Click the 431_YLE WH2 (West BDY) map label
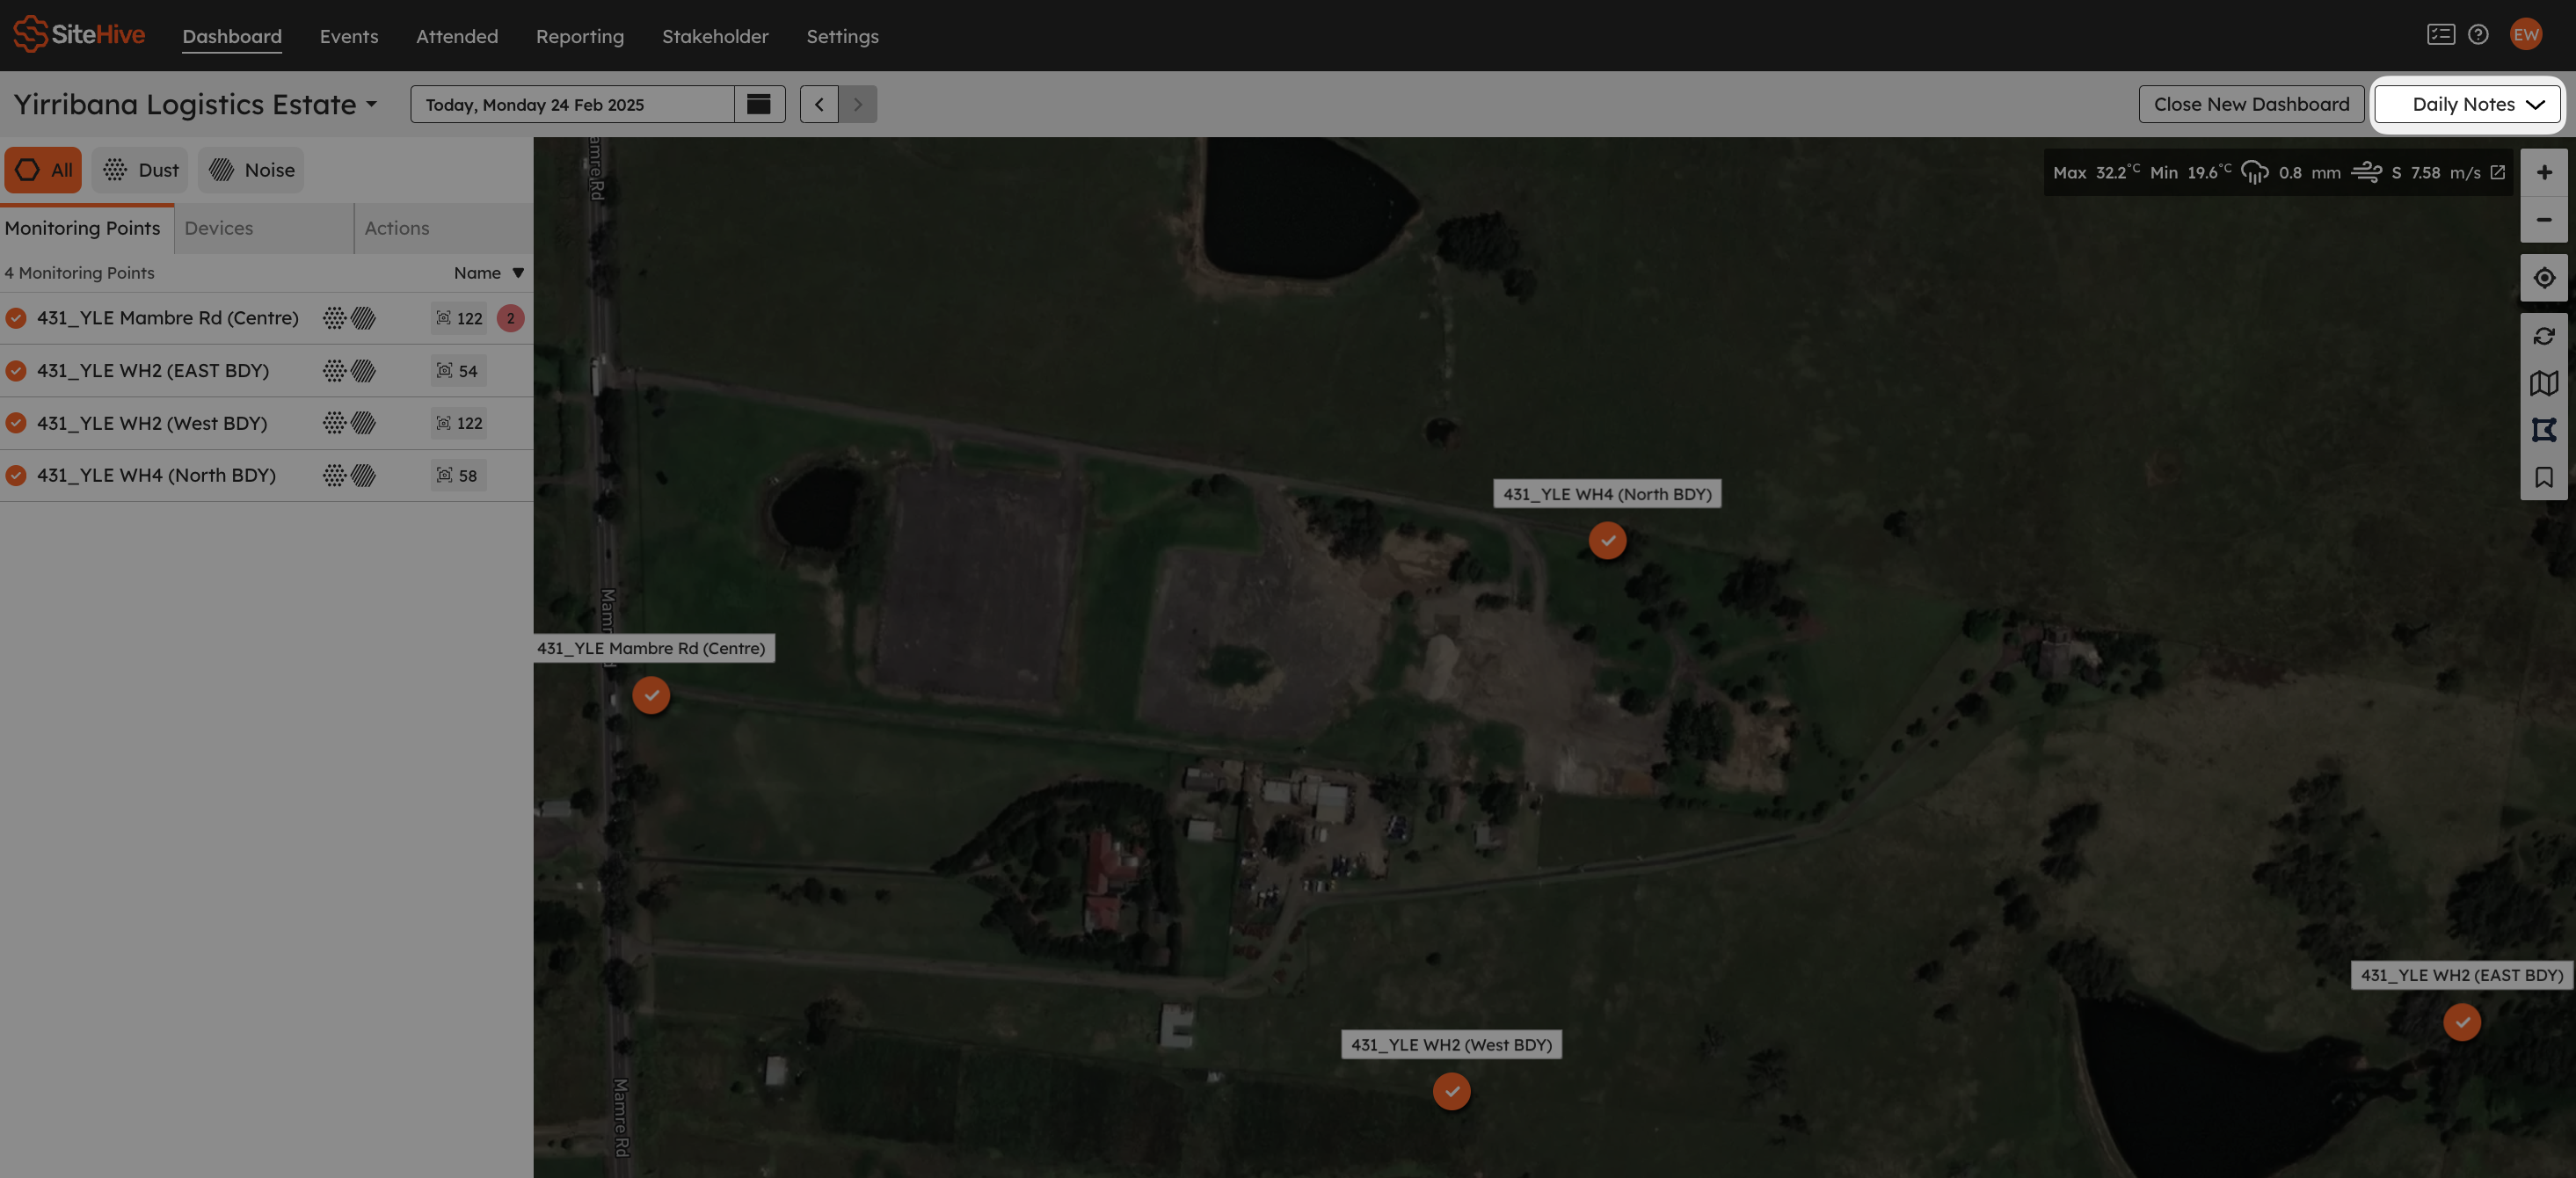 tap(1451, 1044)
